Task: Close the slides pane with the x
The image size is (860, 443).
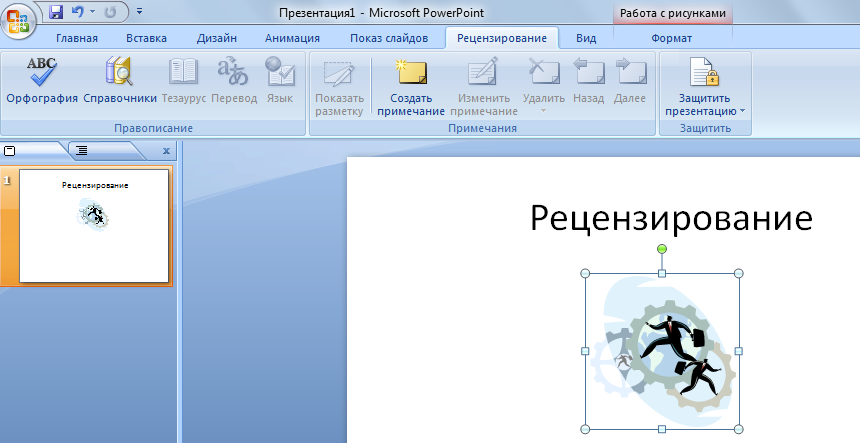Action: (166, 151)
